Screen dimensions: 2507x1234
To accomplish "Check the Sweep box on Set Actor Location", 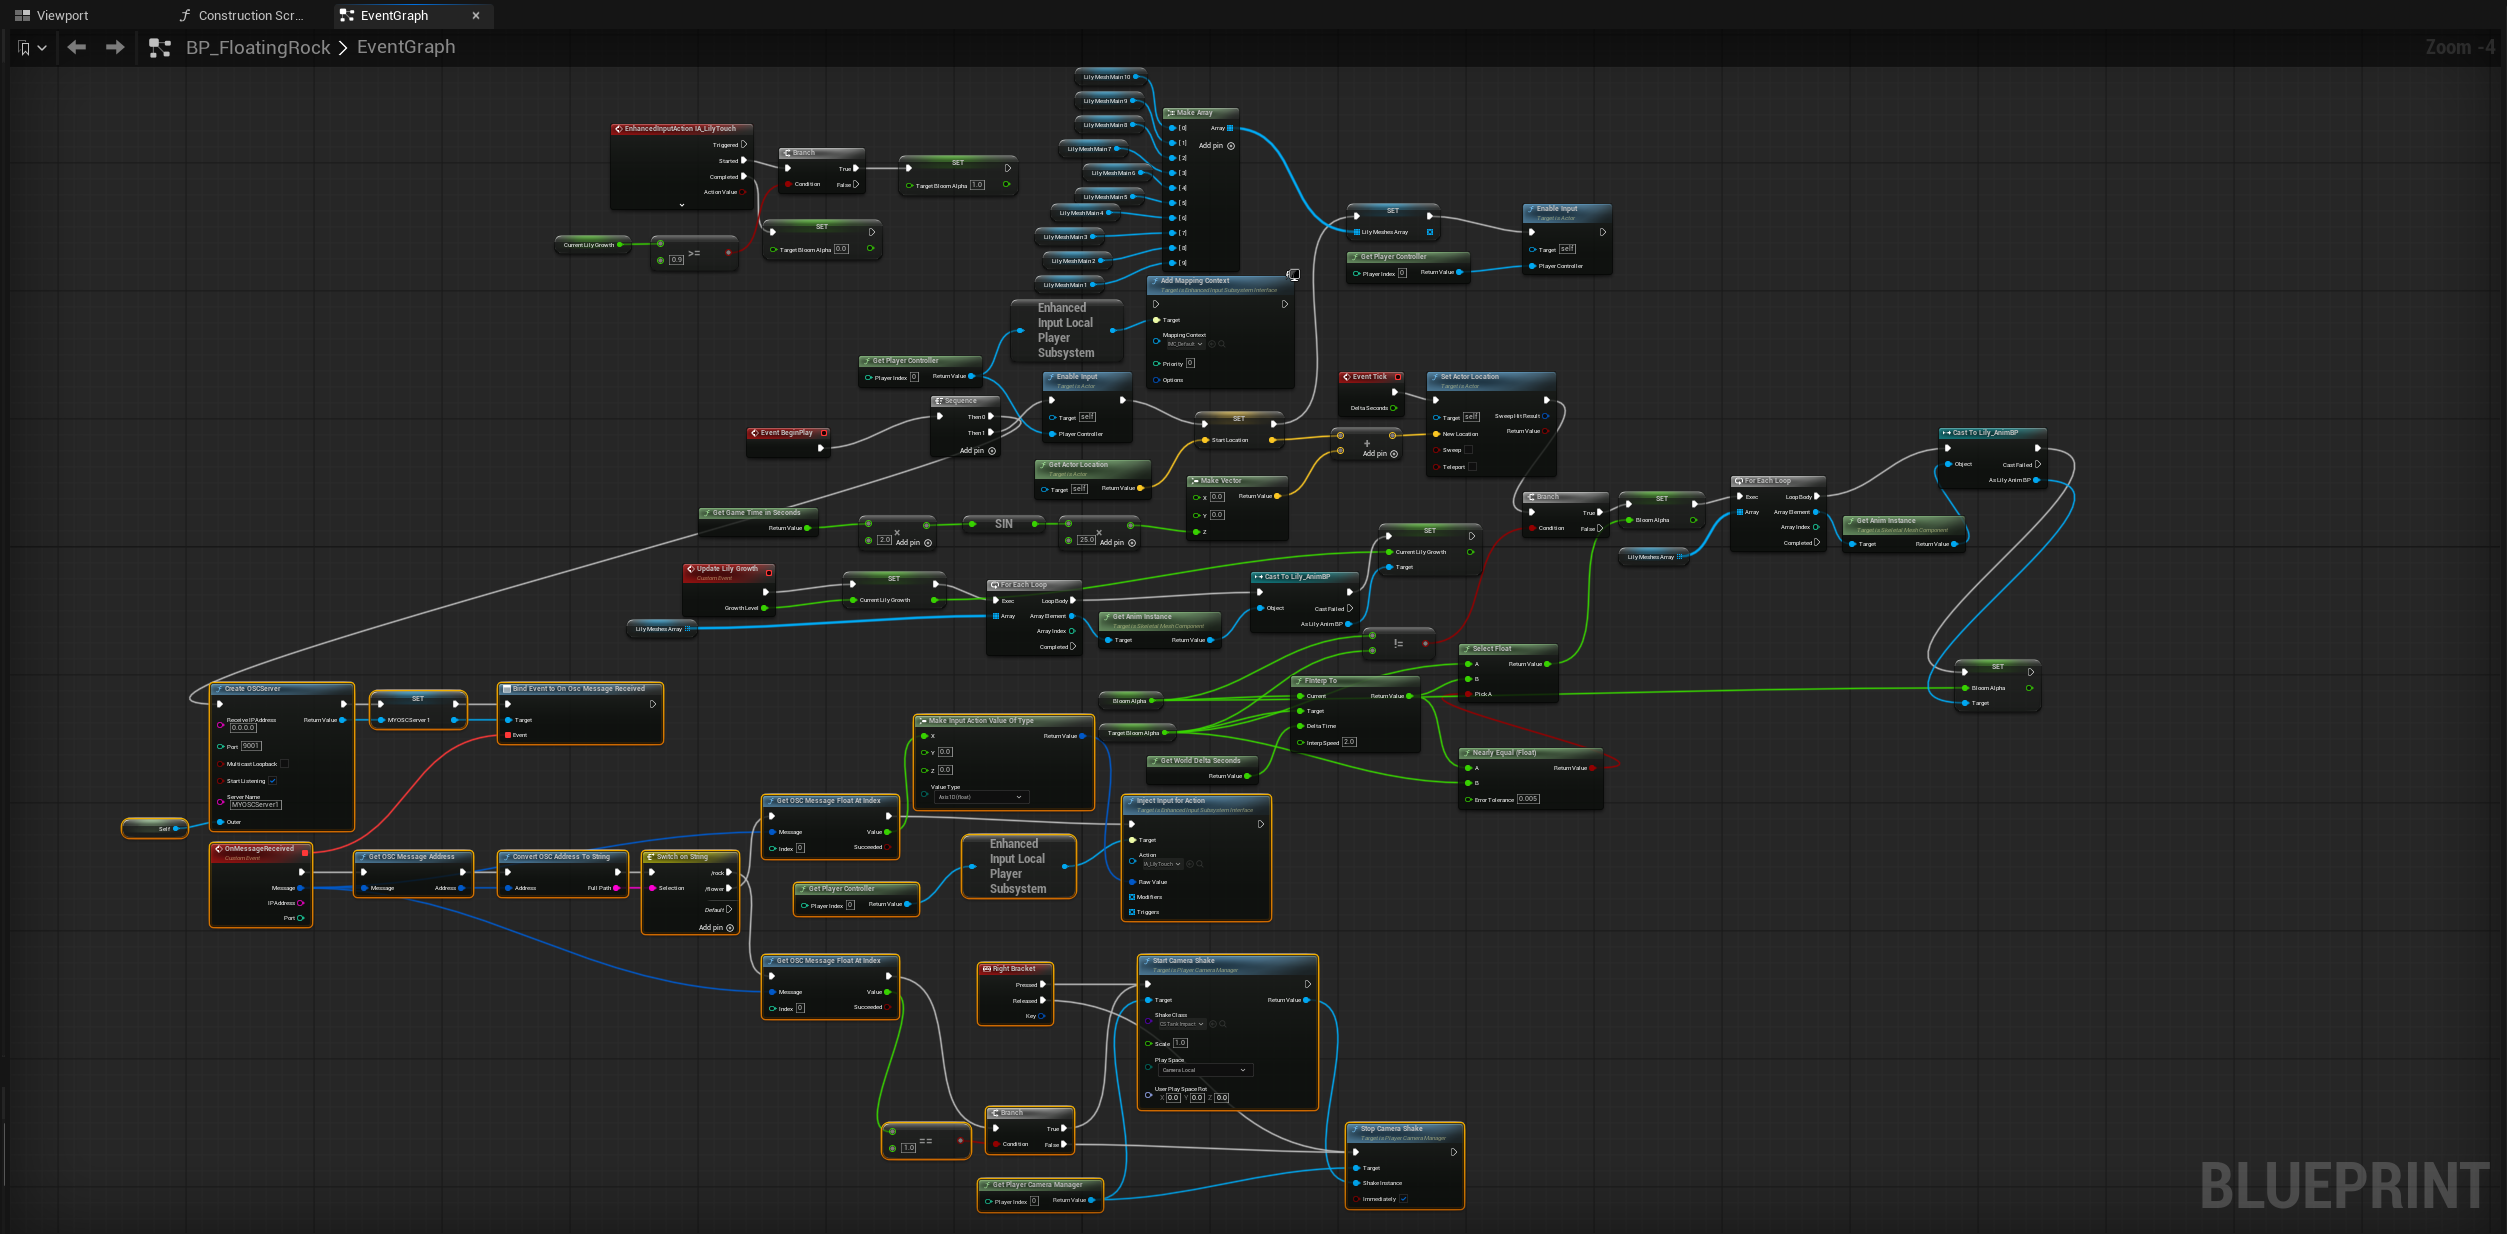I will point(1468,450).
